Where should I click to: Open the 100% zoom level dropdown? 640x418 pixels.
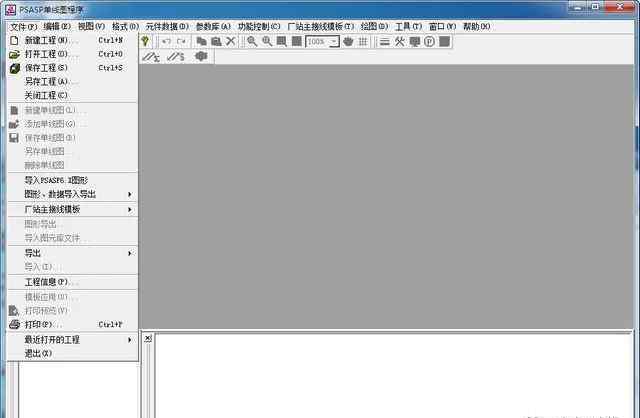[x=334, y=42]
